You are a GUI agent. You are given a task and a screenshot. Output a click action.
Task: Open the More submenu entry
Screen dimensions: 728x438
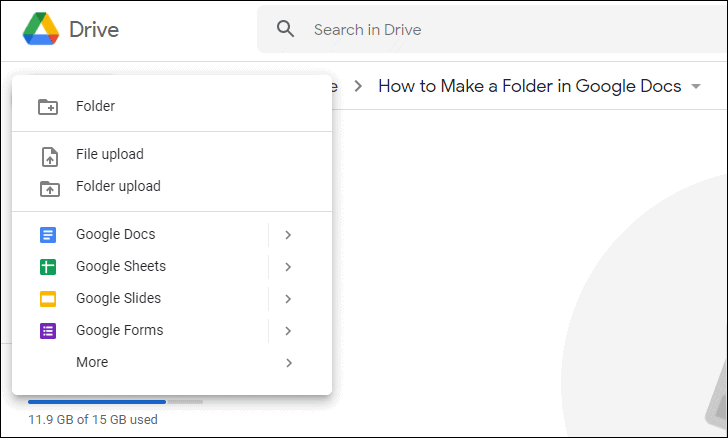click(x=172, y=362)
